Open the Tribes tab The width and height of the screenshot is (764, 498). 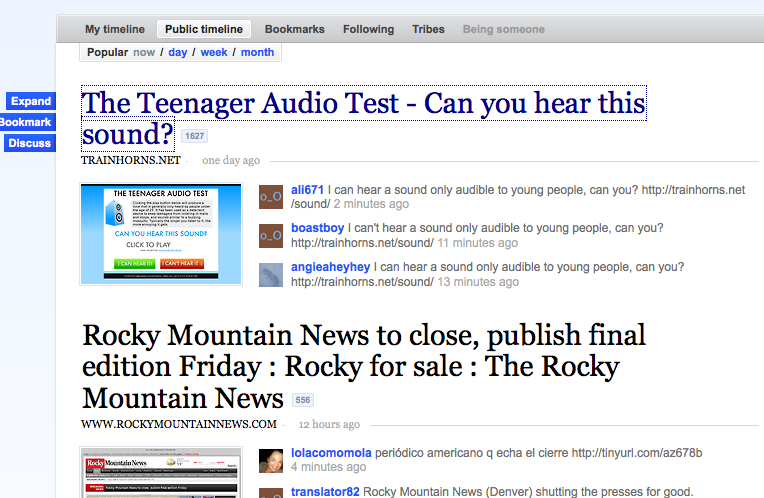click(428, 29)
